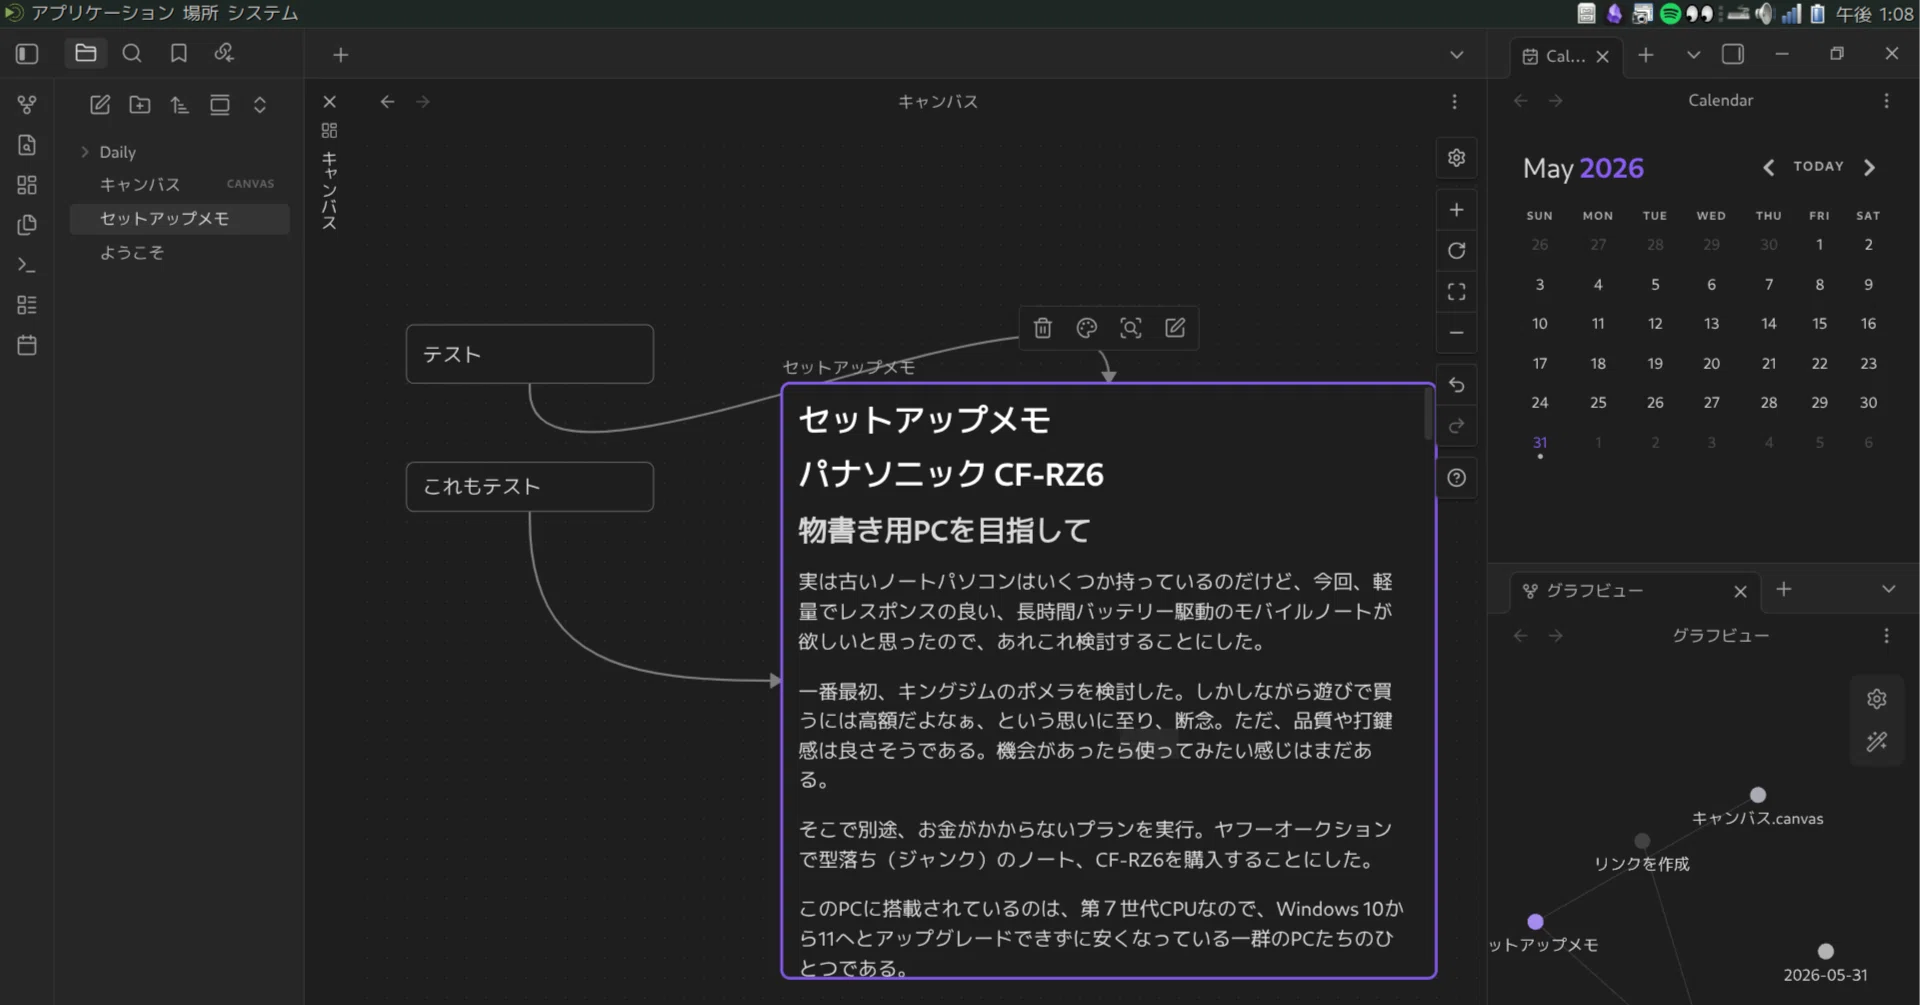Switch to the Calendar tab
This screenshot has width=1920, height=1005.
point(1555,56)
